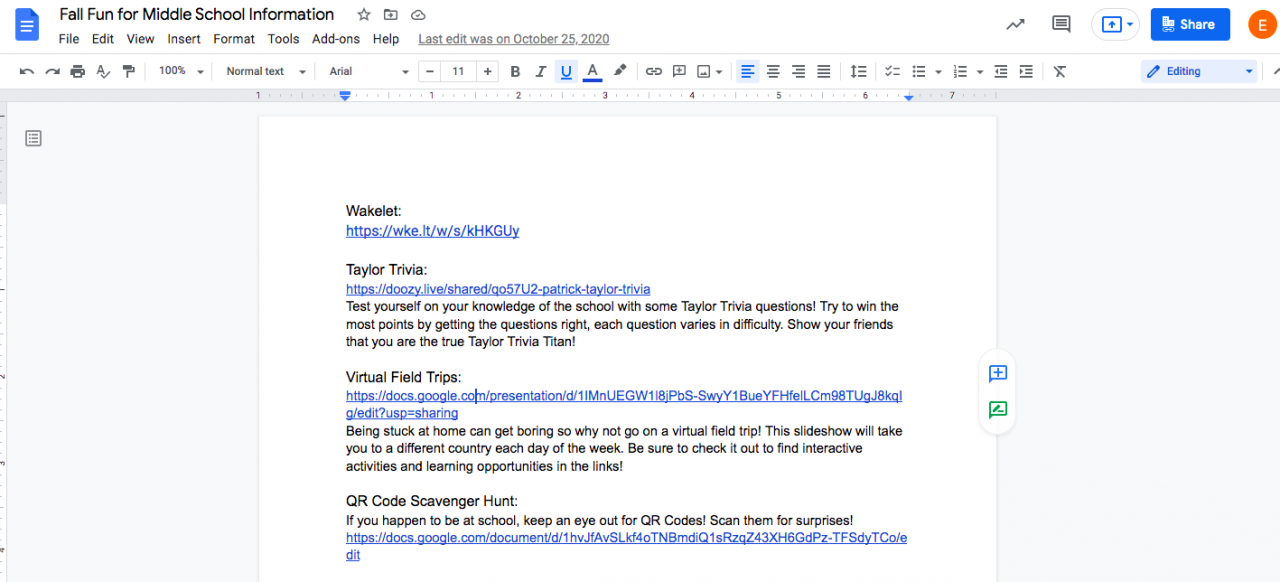Screen dimensions: 1280x582
Task: Insert a link from the toolbar
Action: click(653, 71)
